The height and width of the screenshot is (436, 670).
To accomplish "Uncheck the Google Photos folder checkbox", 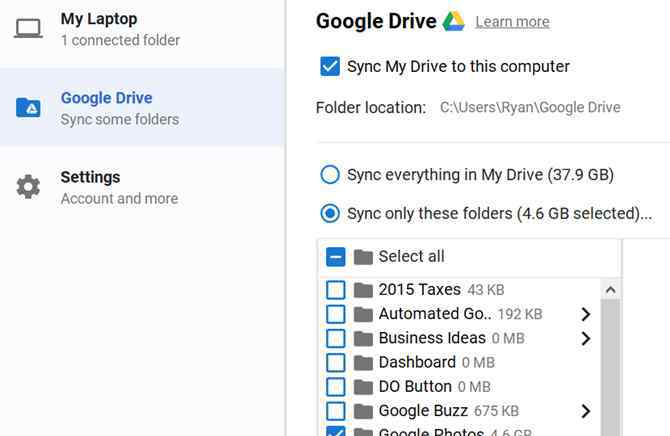I will [335, 431].
